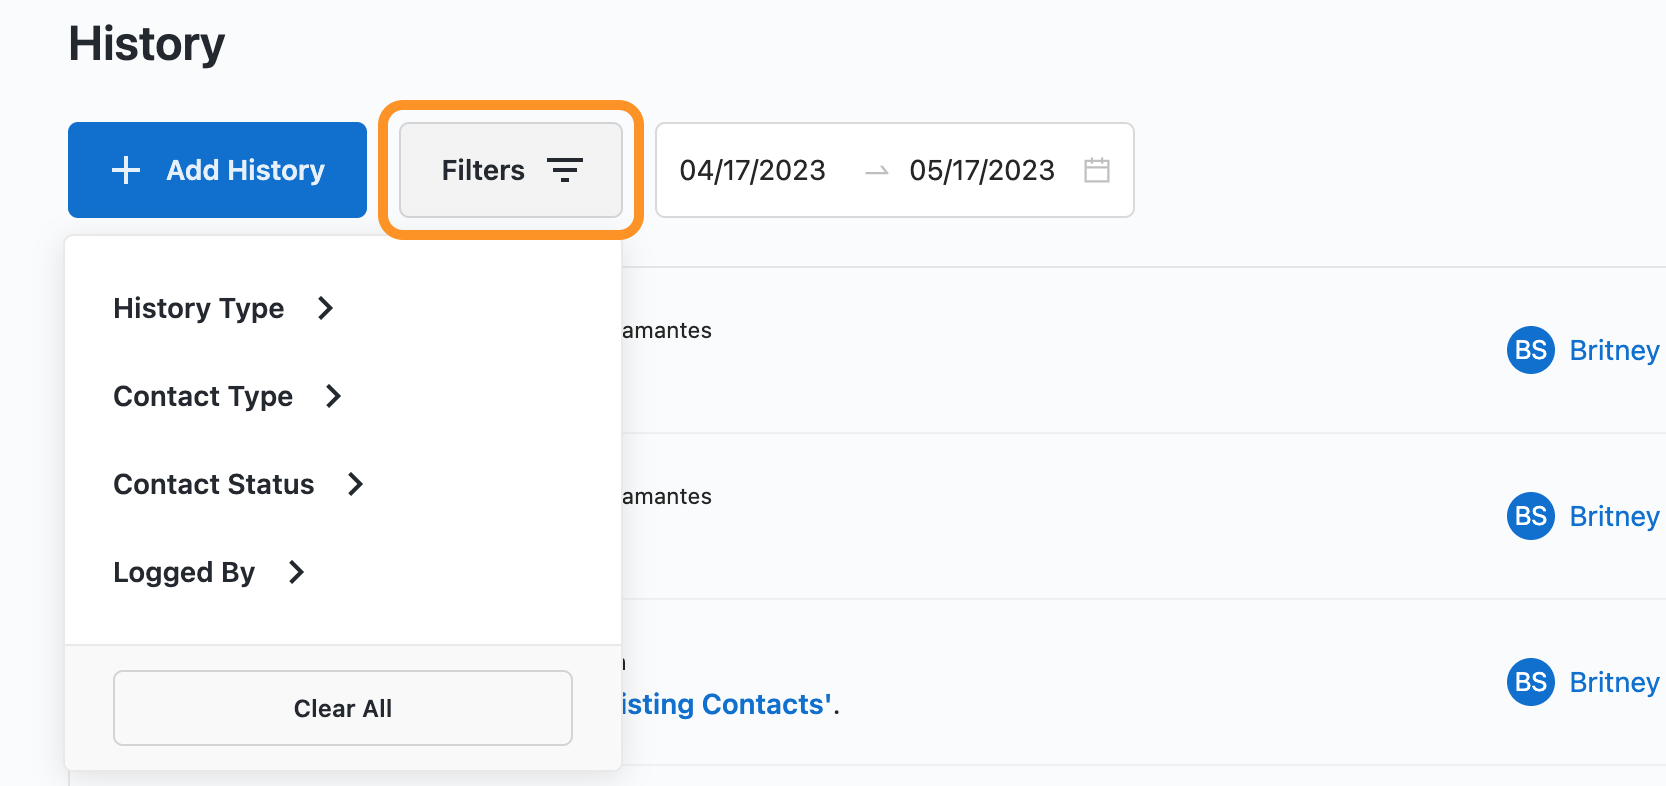The width and height of the screenshot is (1666, 786).
Task: Click the Add History button
Action: click(x=217, y=170)
